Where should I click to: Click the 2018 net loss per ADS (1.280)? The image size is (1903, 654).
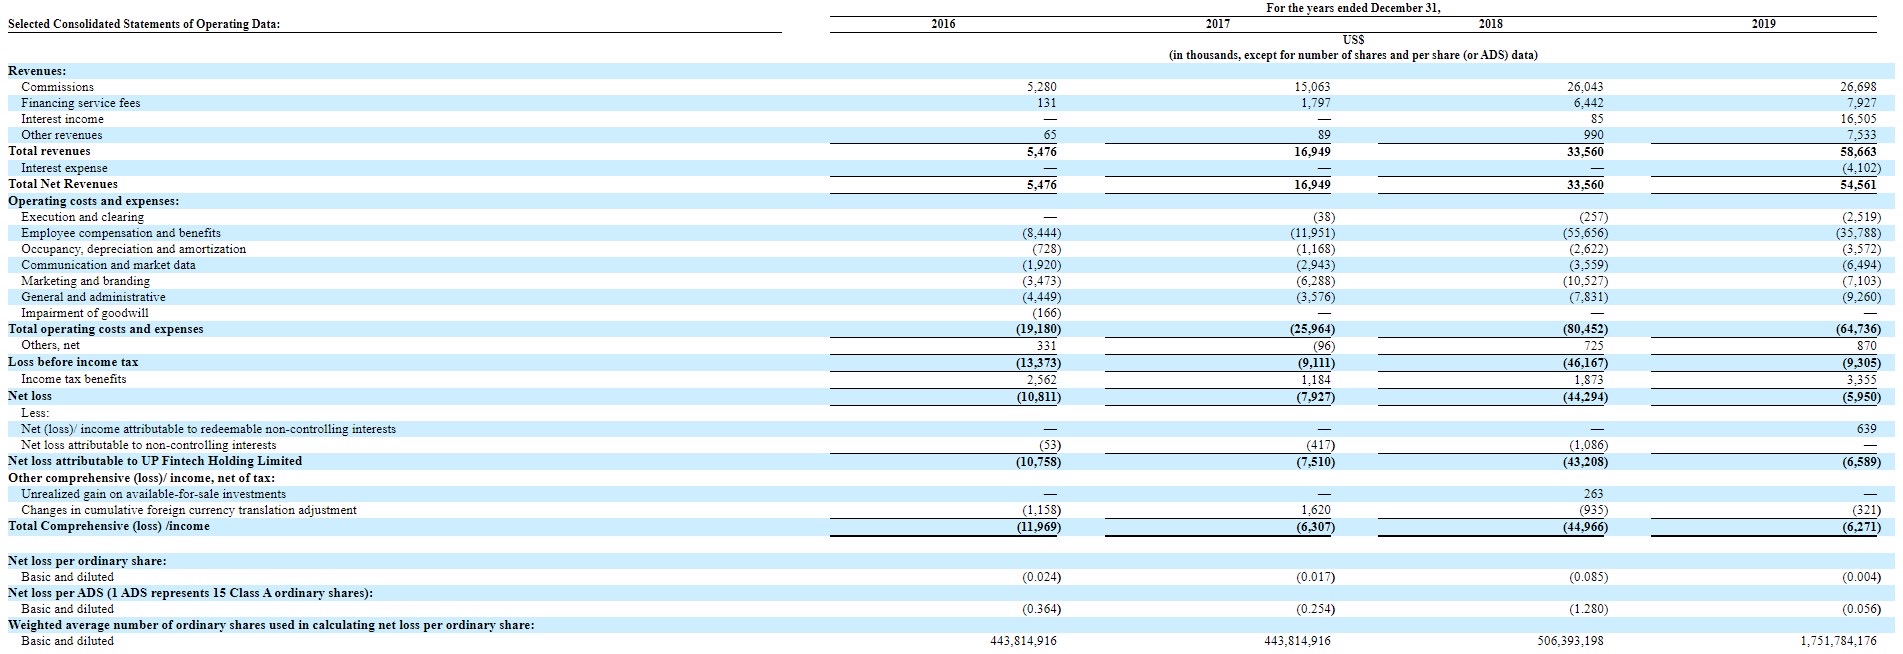[1587, 609]
